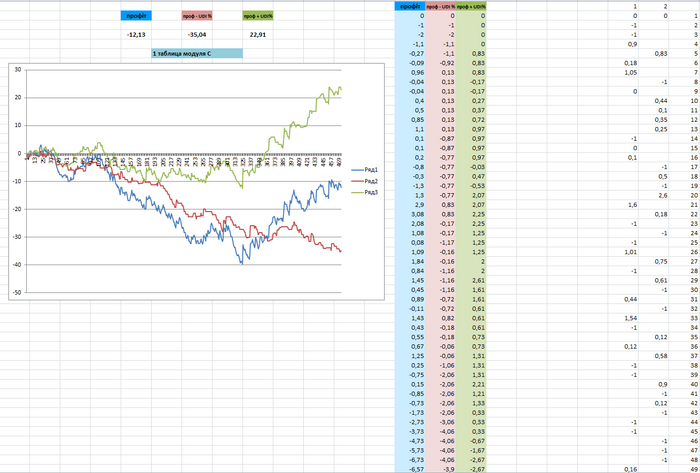This screenshot has height=473, width=700.
Task: Click the cell with value -3,9
Action: point(440,469)
